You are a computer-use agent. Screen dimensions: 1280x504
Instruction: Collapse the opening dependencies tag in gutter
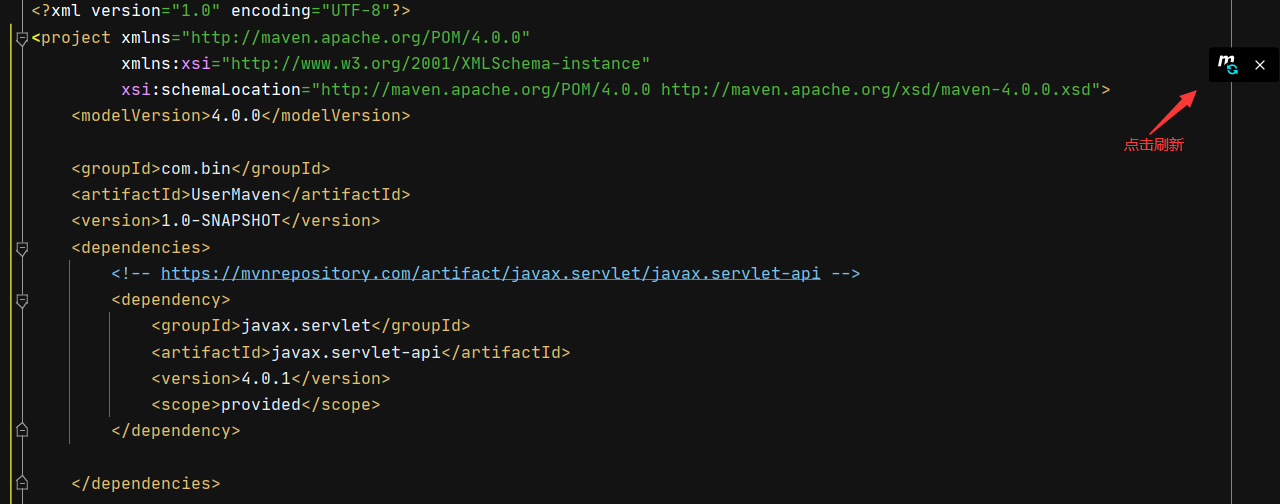[22, 247]
